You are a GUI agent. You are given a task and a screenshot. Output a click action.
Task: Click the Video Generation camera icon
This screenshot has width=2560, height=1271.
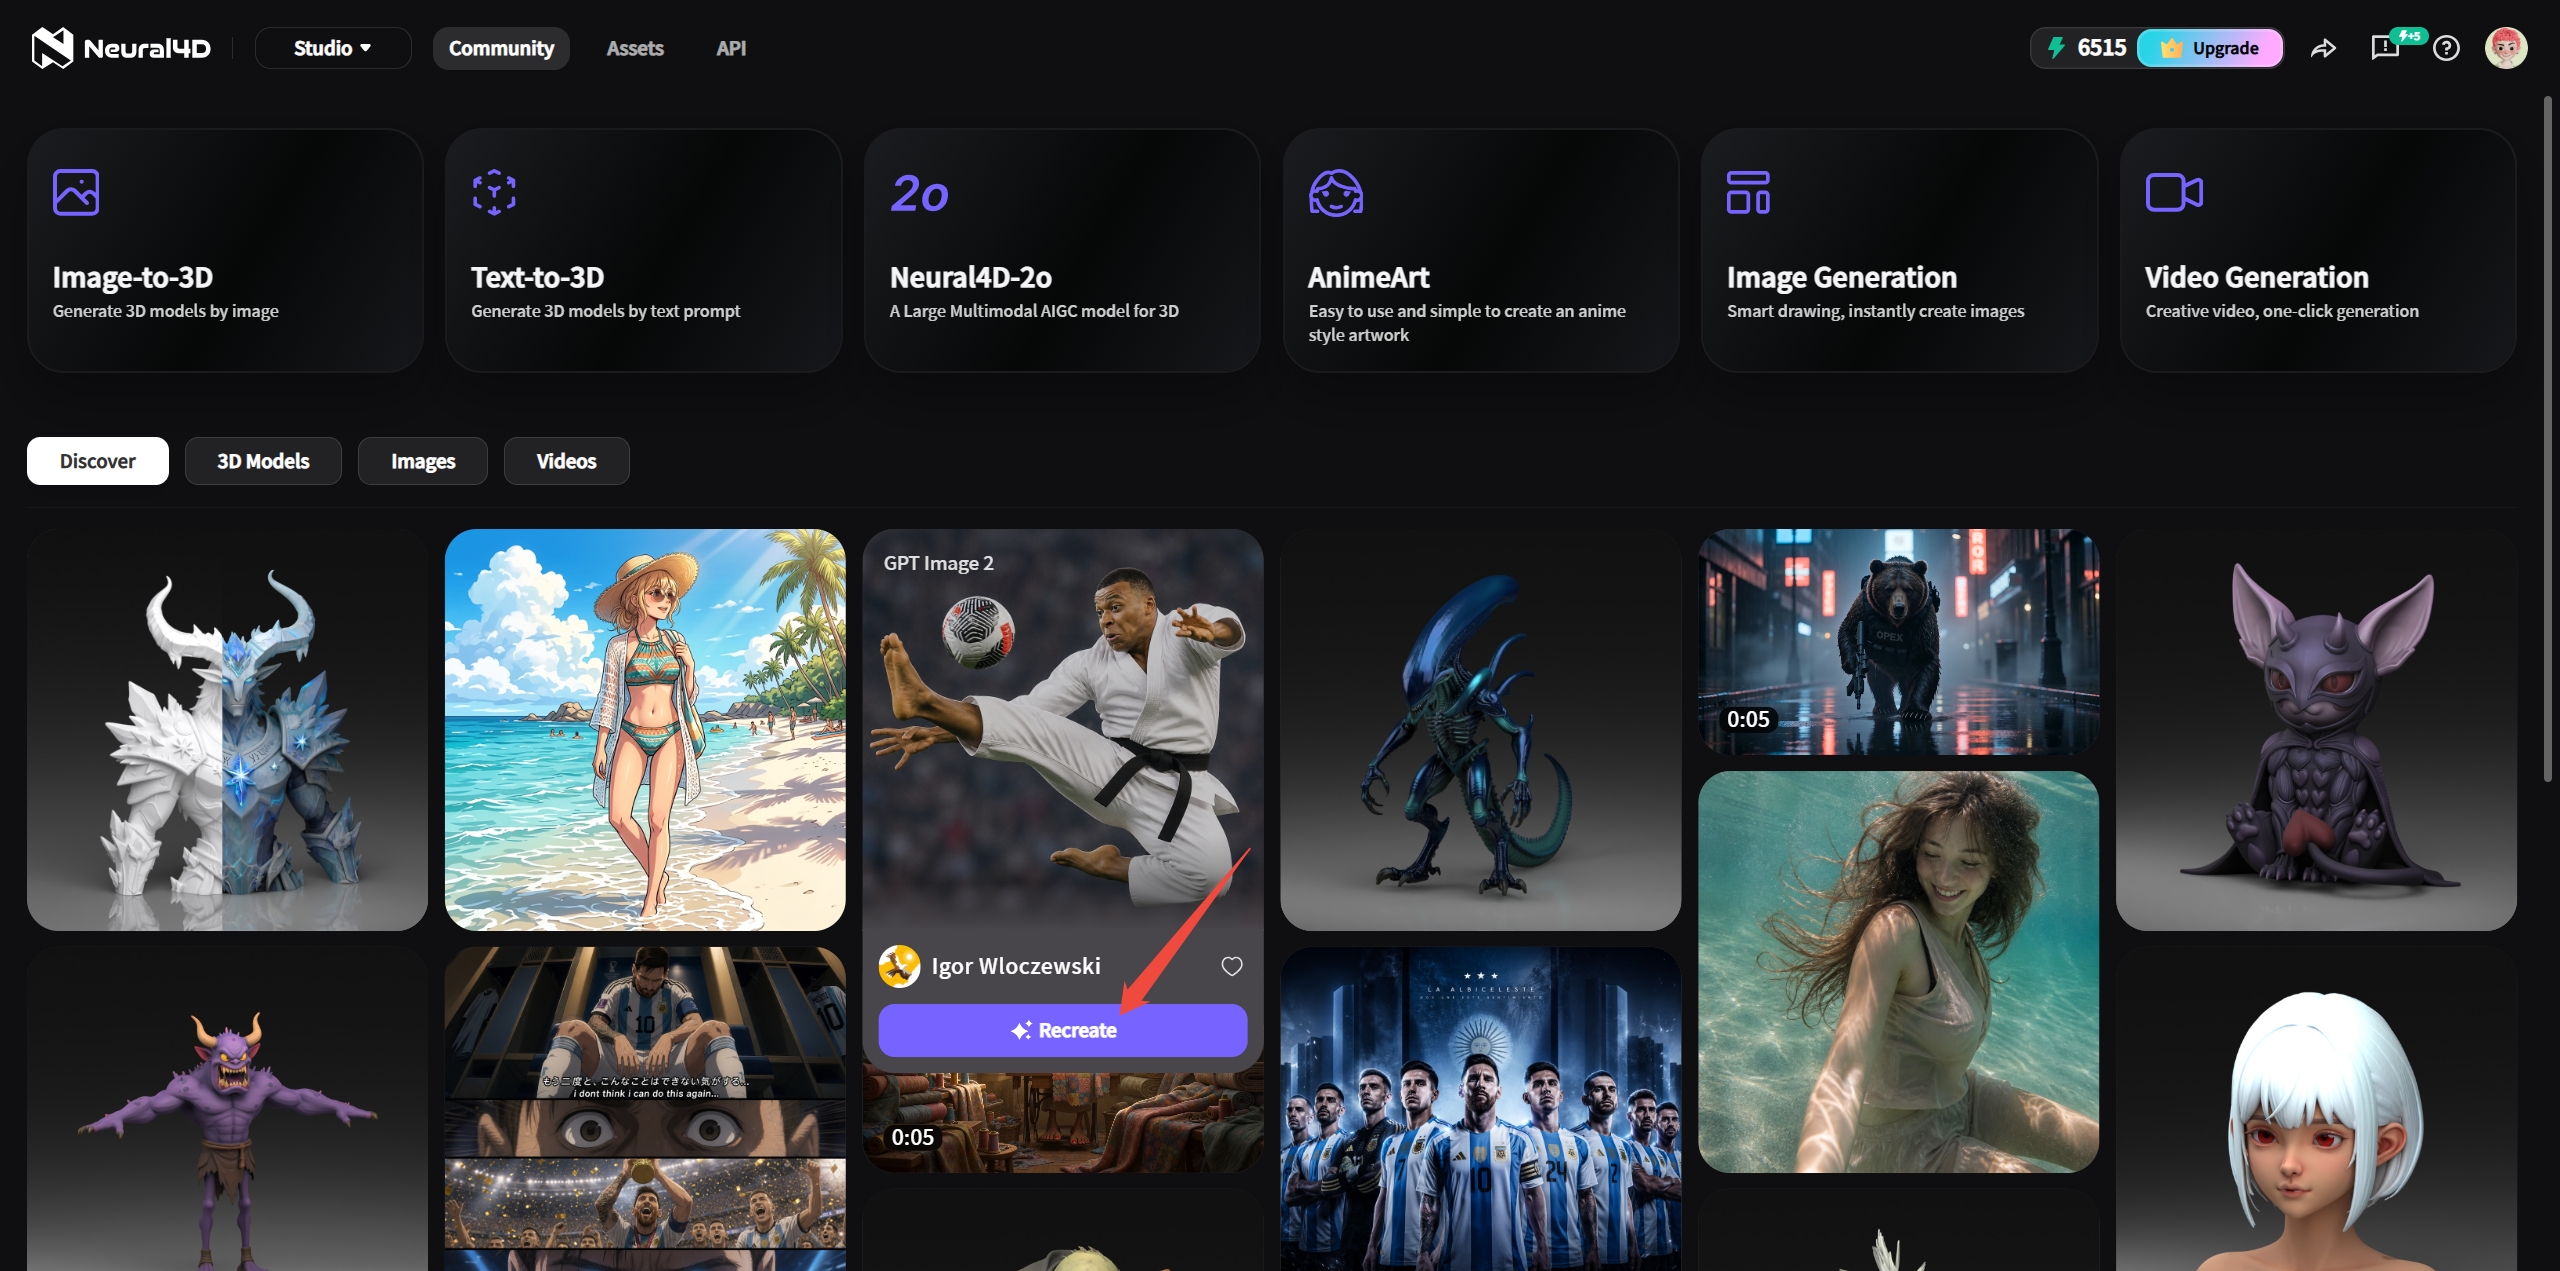coord(2174,192)
